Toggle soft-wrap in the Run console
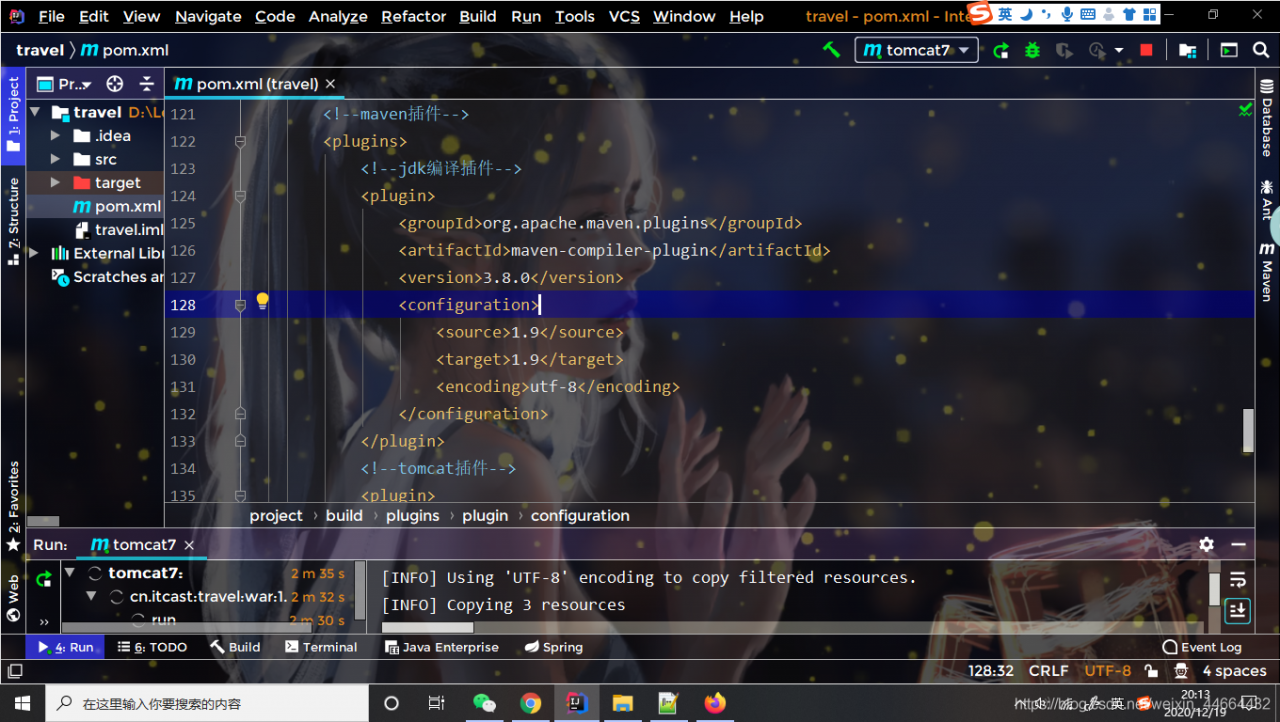Viewport: 1280px width, 722px height. click(1238, 580)
